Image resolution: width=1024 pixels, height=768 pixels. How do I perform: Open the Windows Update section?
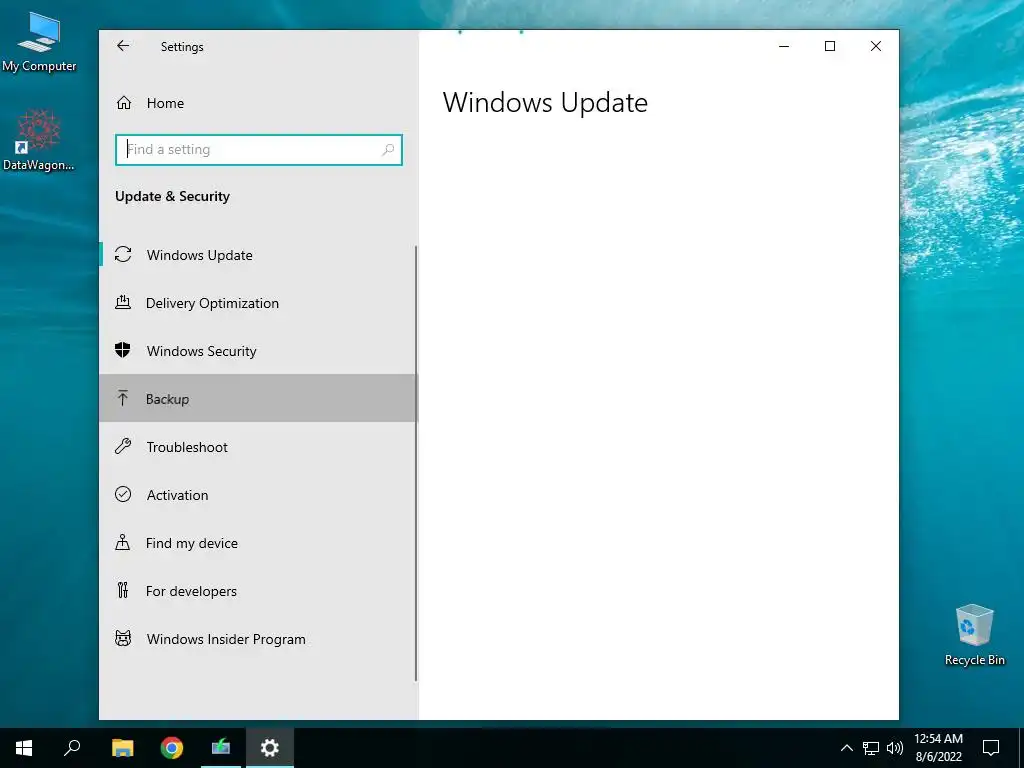[x=258, y=255]
